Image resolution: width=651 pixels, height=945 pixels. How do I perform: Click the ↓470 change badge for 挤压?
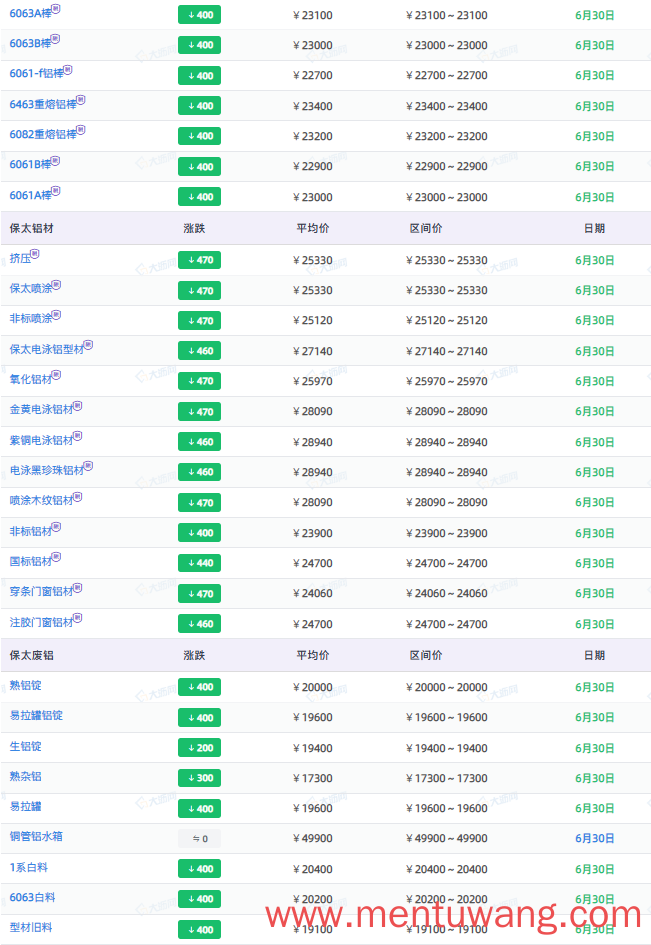[x=200, y=260]
